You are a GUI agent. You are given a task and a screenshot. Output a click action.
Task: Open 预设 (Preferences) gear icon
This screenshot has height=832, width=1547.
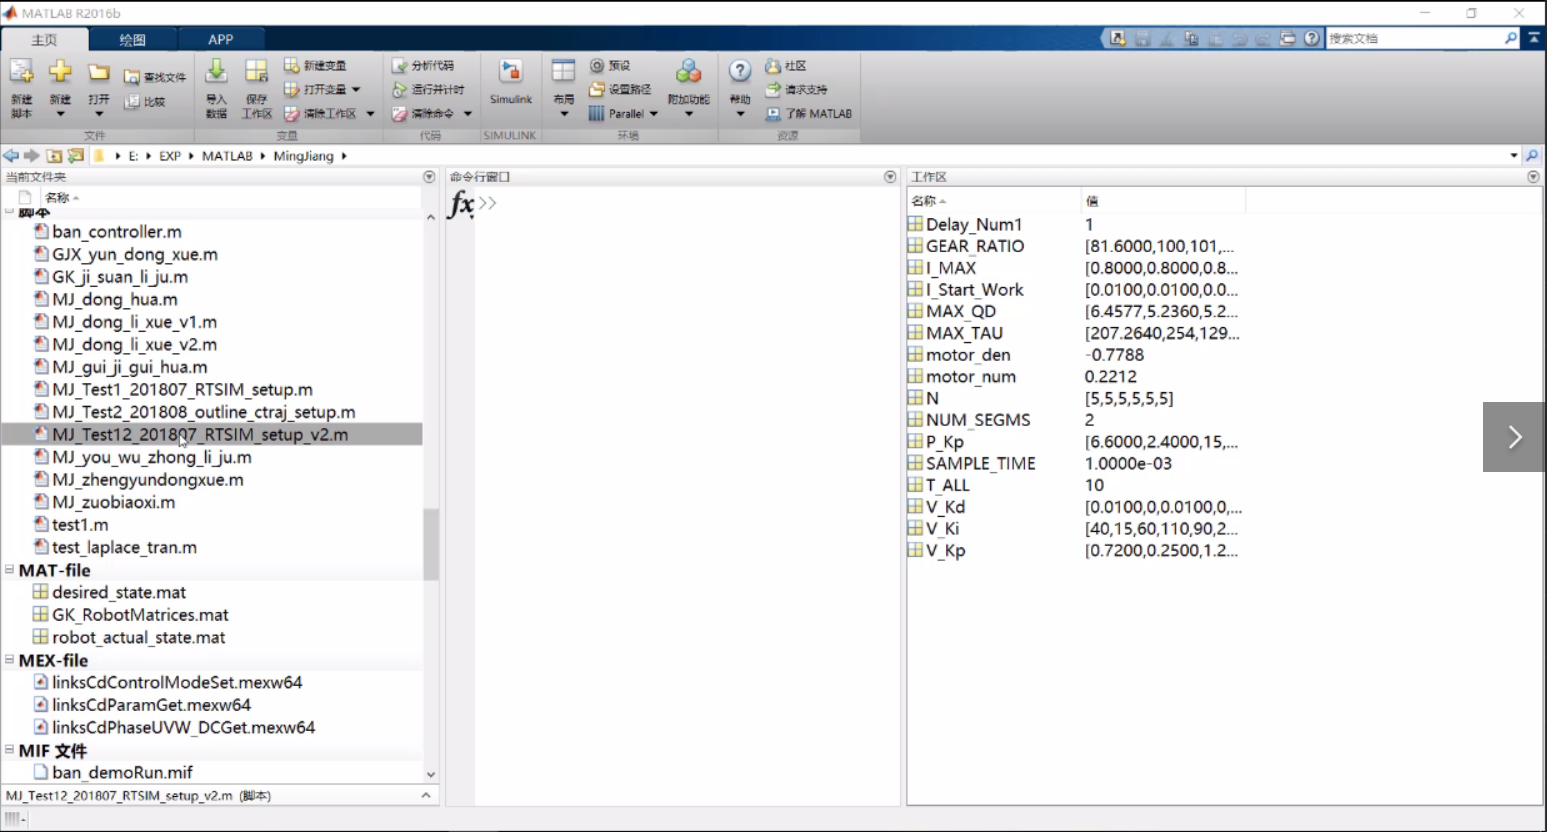(597, 66)
